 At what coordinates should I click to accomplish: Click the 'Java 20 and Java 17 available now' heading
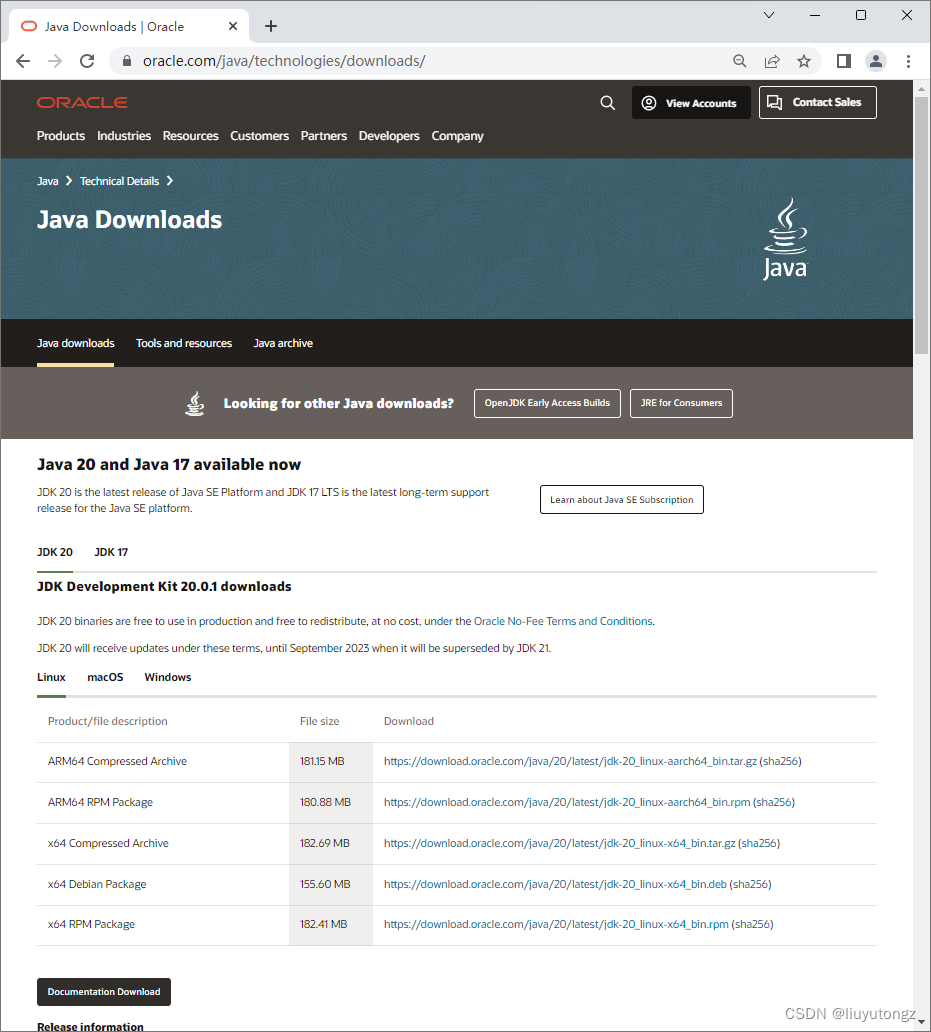click(169, 465)
